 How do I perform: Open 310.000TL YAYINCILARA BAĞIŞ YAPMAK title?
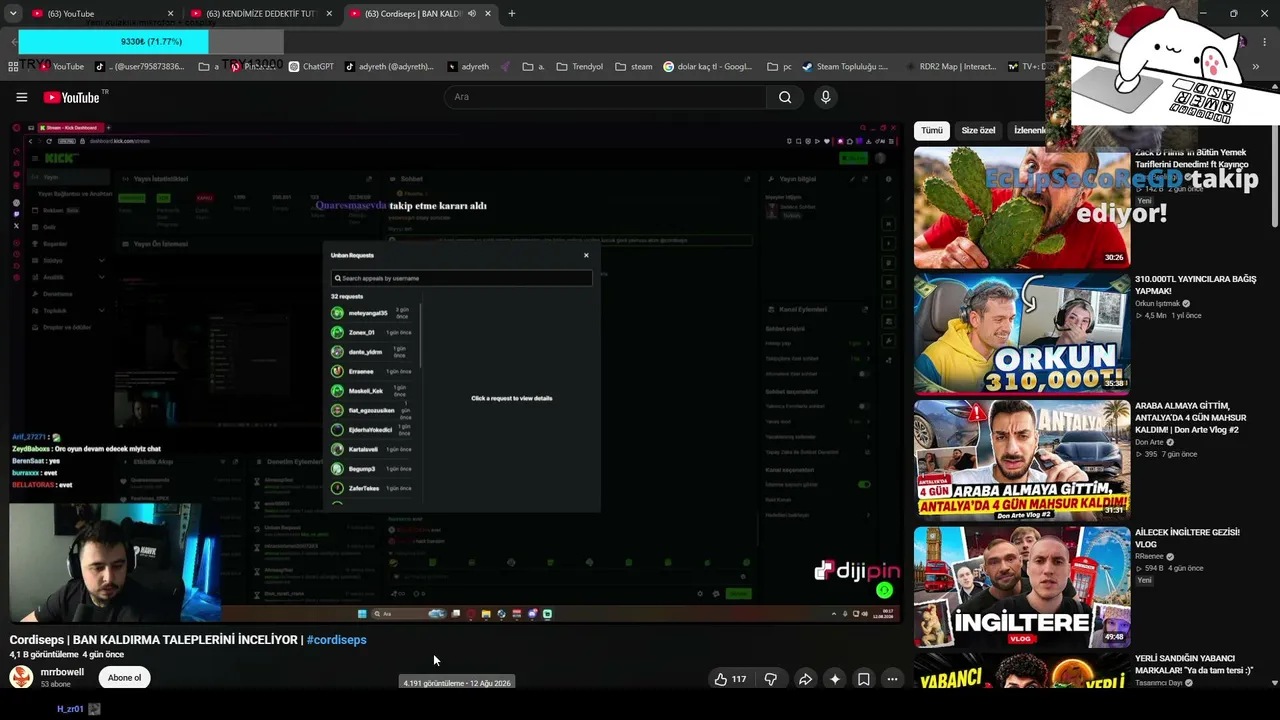[1195, 285]
